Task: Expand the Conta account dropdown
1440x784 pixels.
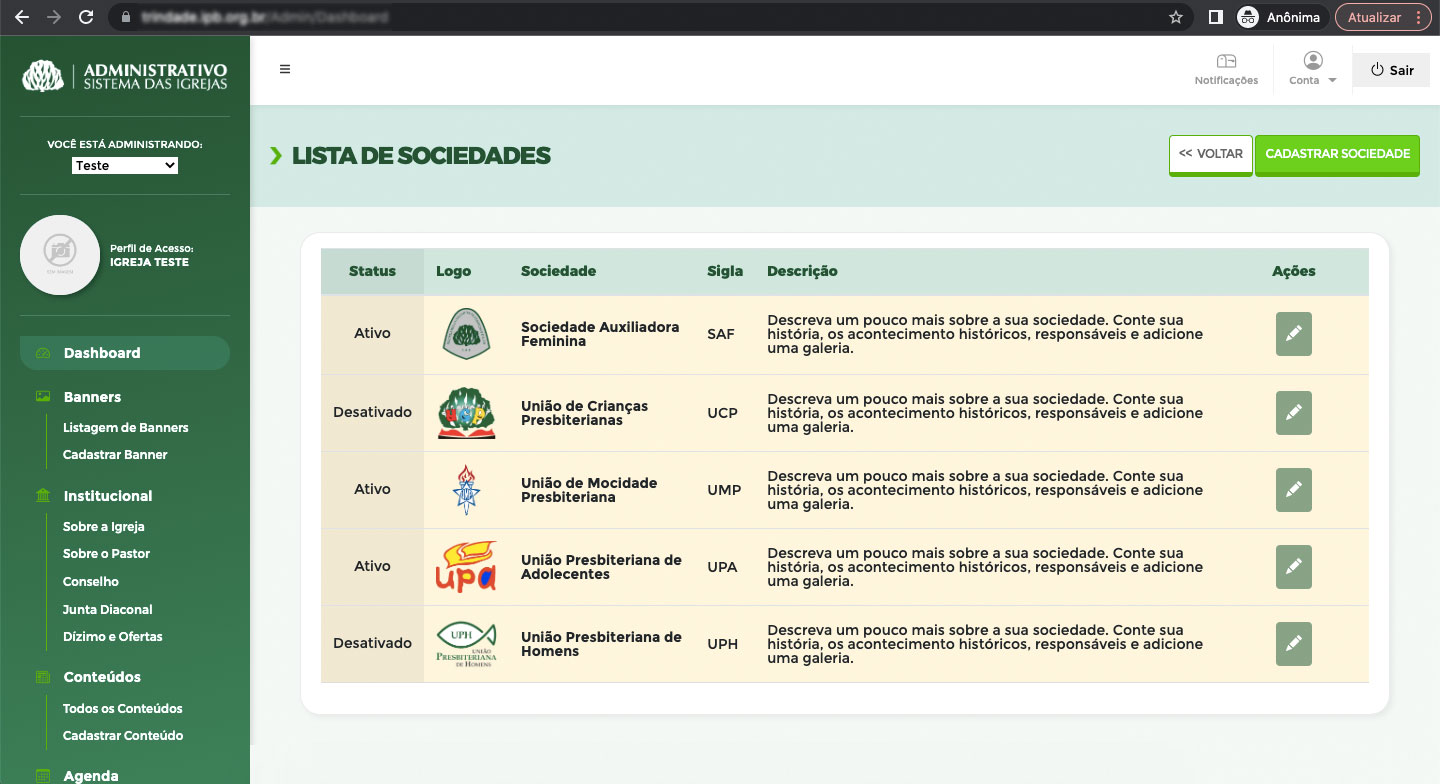Action: [1313, 70]
